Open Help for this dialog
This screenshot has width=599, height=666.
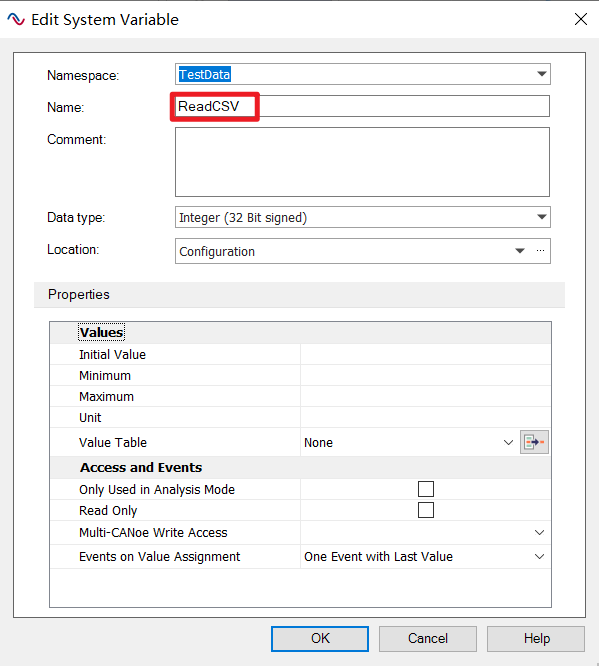(536, 638)
